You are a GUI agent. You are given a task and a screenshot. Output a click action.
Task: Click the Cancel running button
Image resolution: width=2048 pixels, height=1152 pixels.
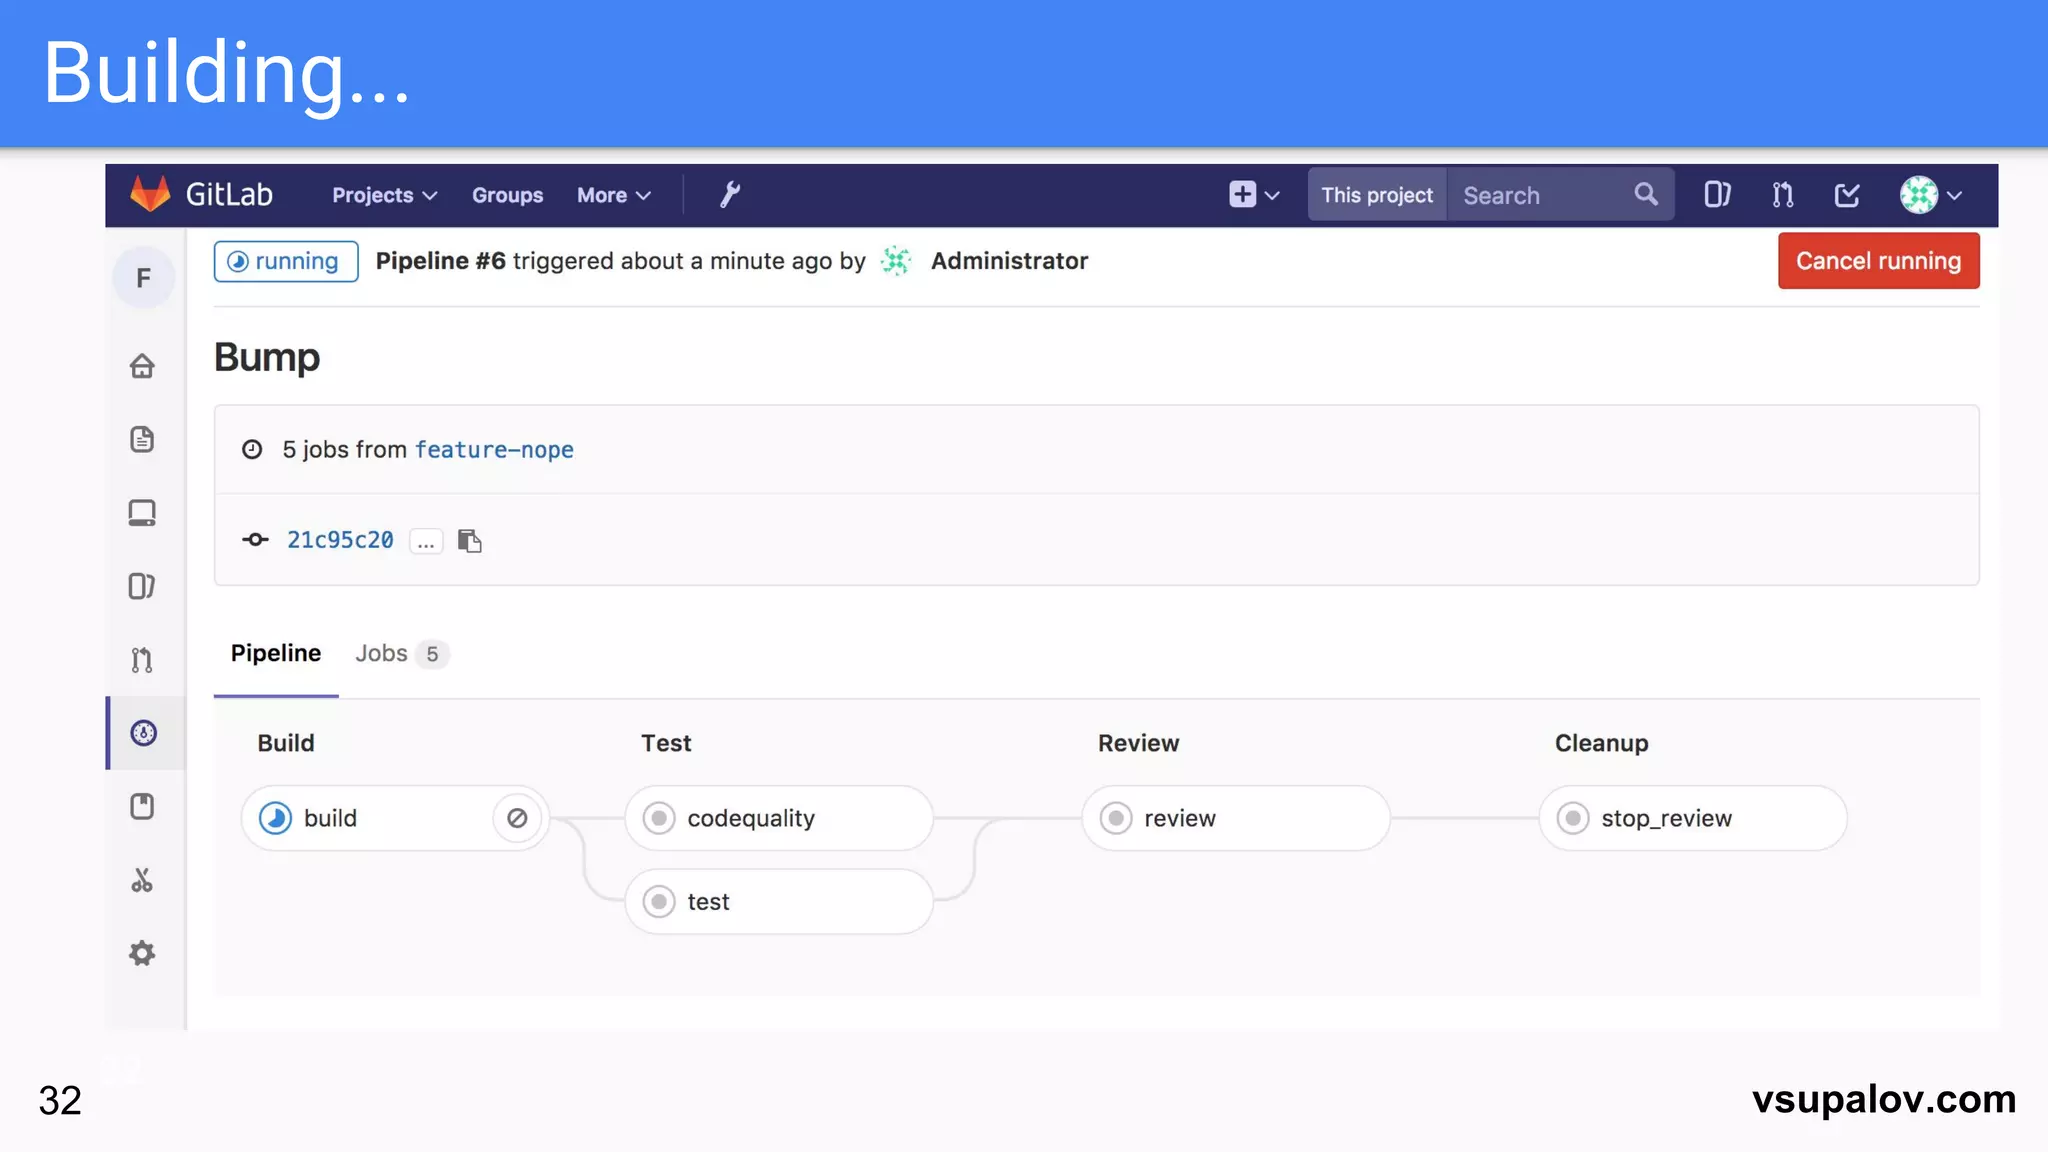tap(1877, 261)
